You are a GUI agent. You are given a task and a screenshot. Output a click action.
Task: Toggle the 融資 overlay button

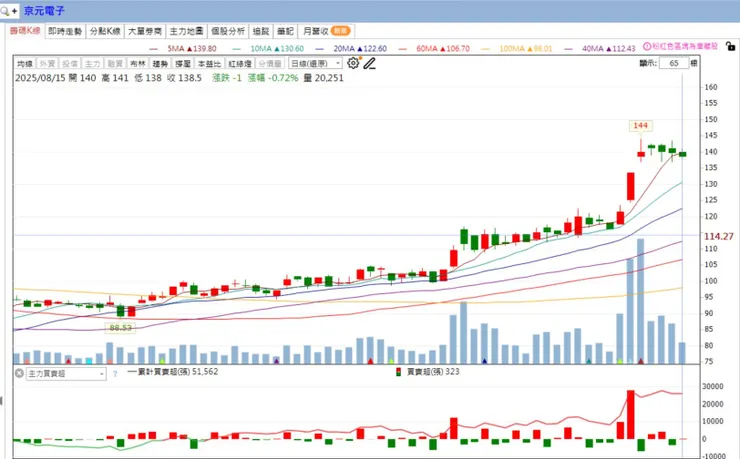coord(115,63)
